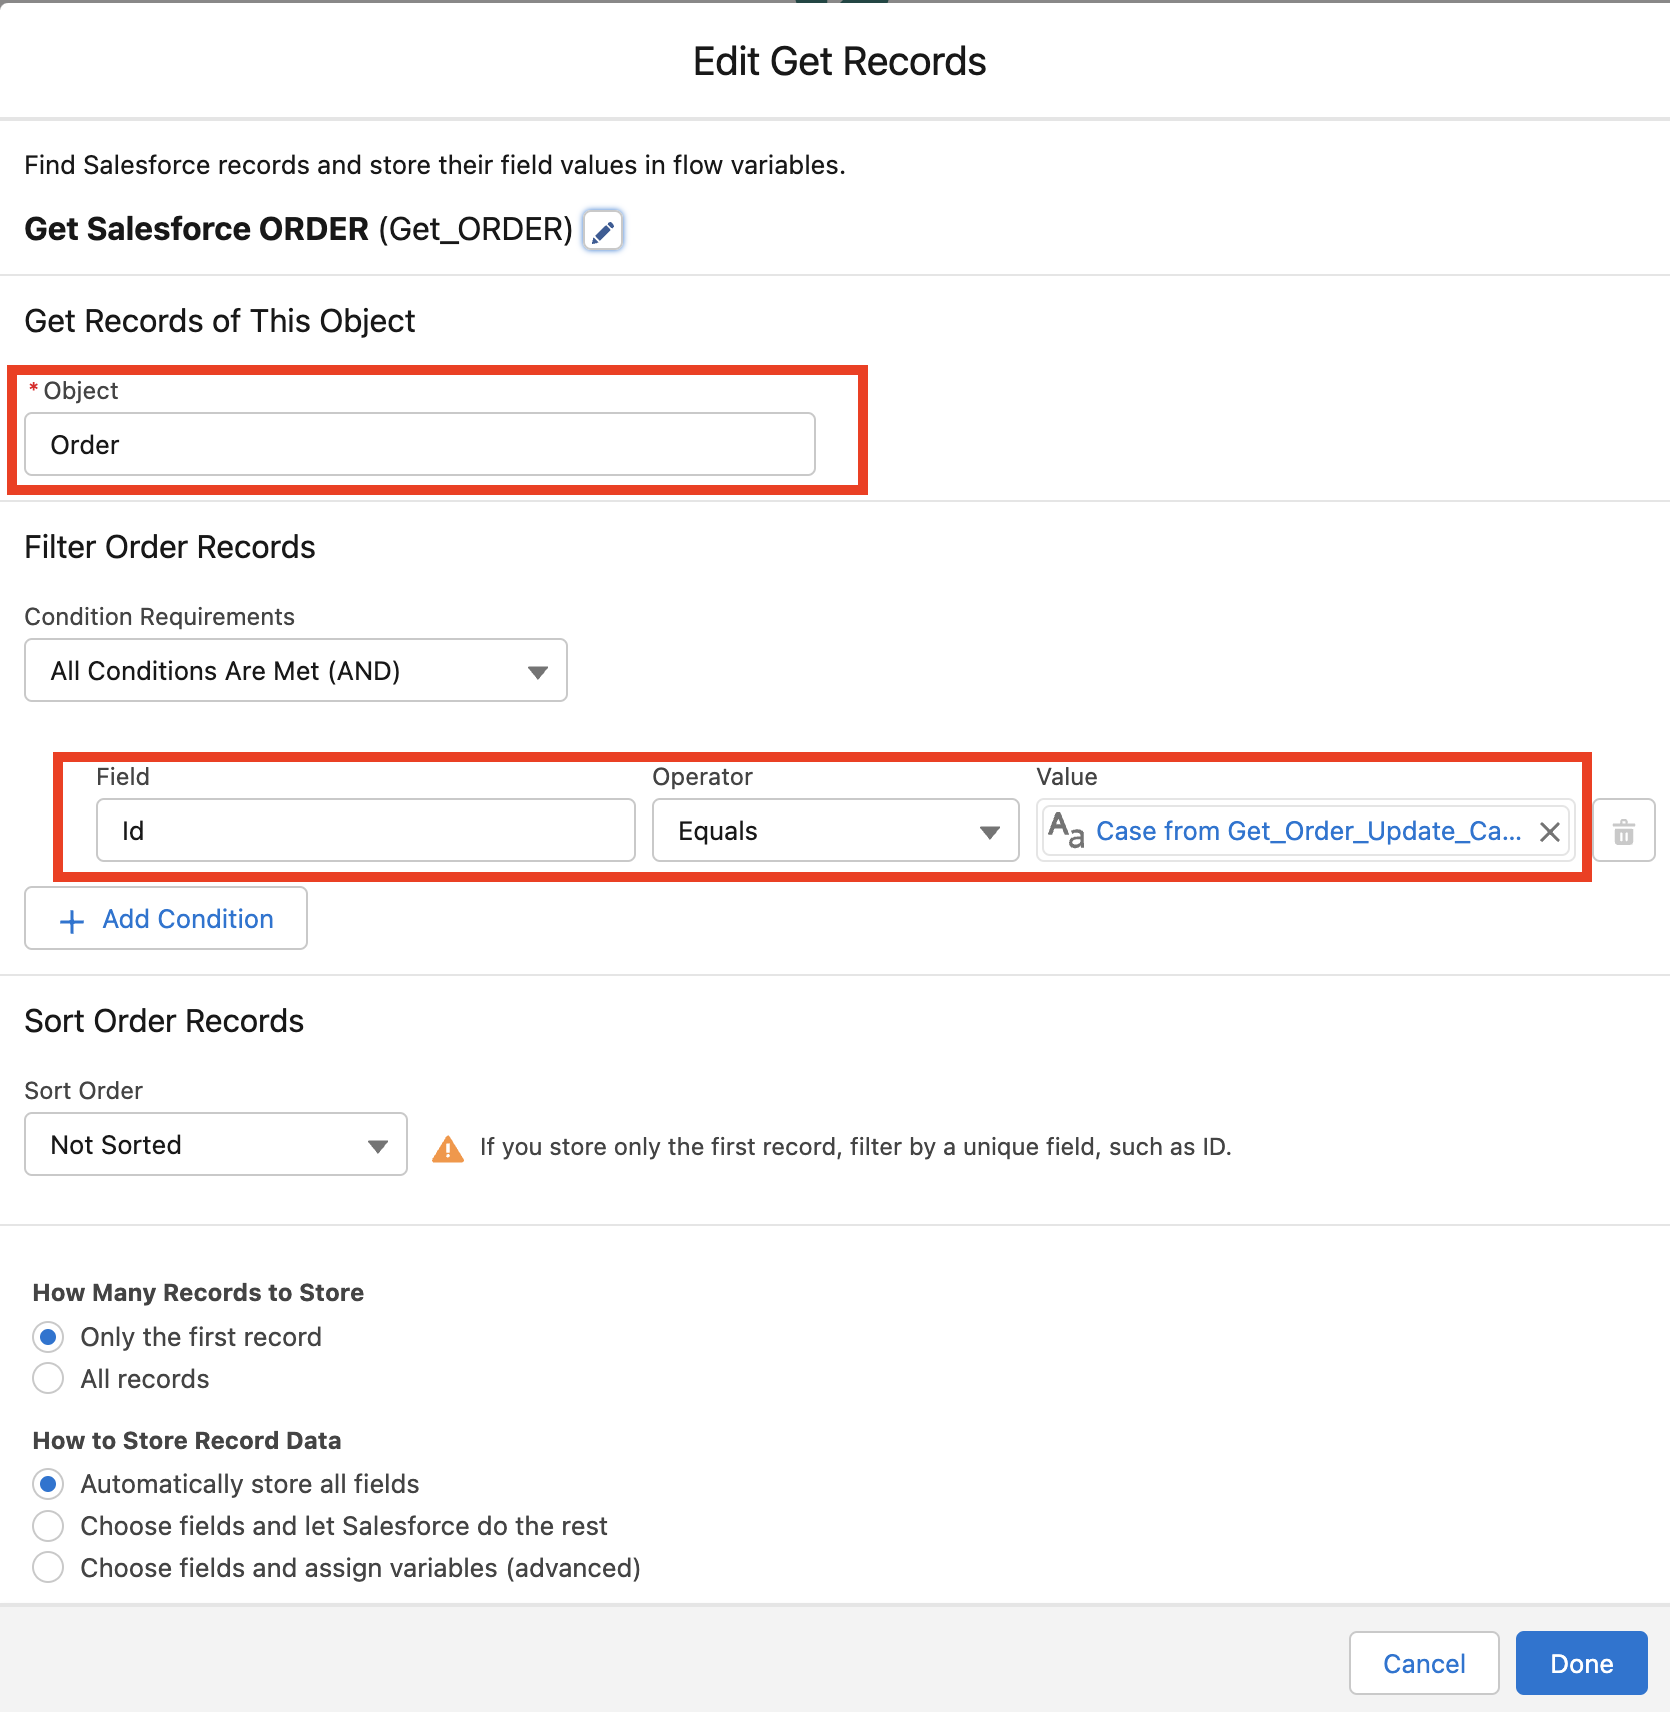Open the Not Sorted sort order dropdown
The width and height of the screenshot is (1670, 1712).
click(216, 1145)
